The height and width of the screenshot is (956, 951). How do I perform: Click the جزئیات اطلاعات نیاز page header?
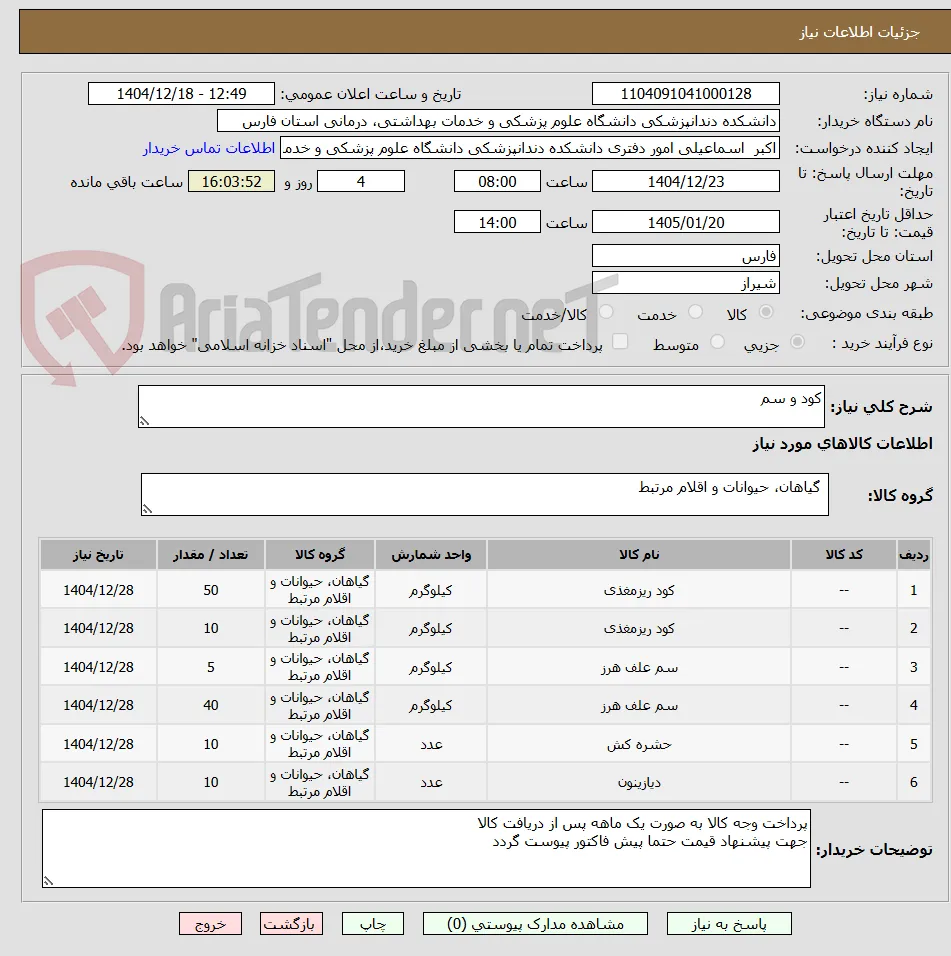click(x=860, y=32)
